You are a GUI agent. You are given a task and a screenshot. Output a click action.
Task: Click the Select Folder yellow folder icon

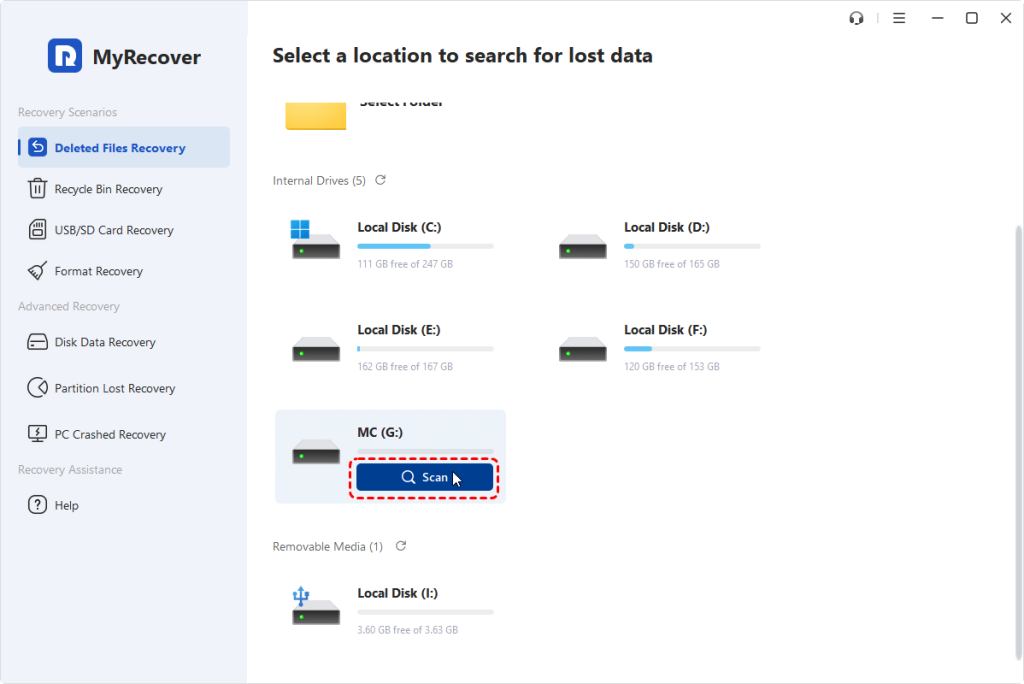click(x=315, y=116)
